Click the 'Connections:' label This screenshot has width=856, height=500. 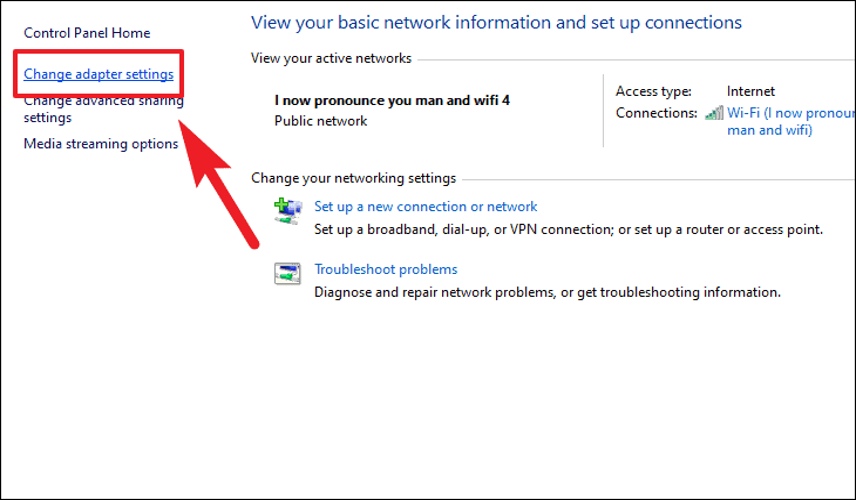[x=657, y=113]
